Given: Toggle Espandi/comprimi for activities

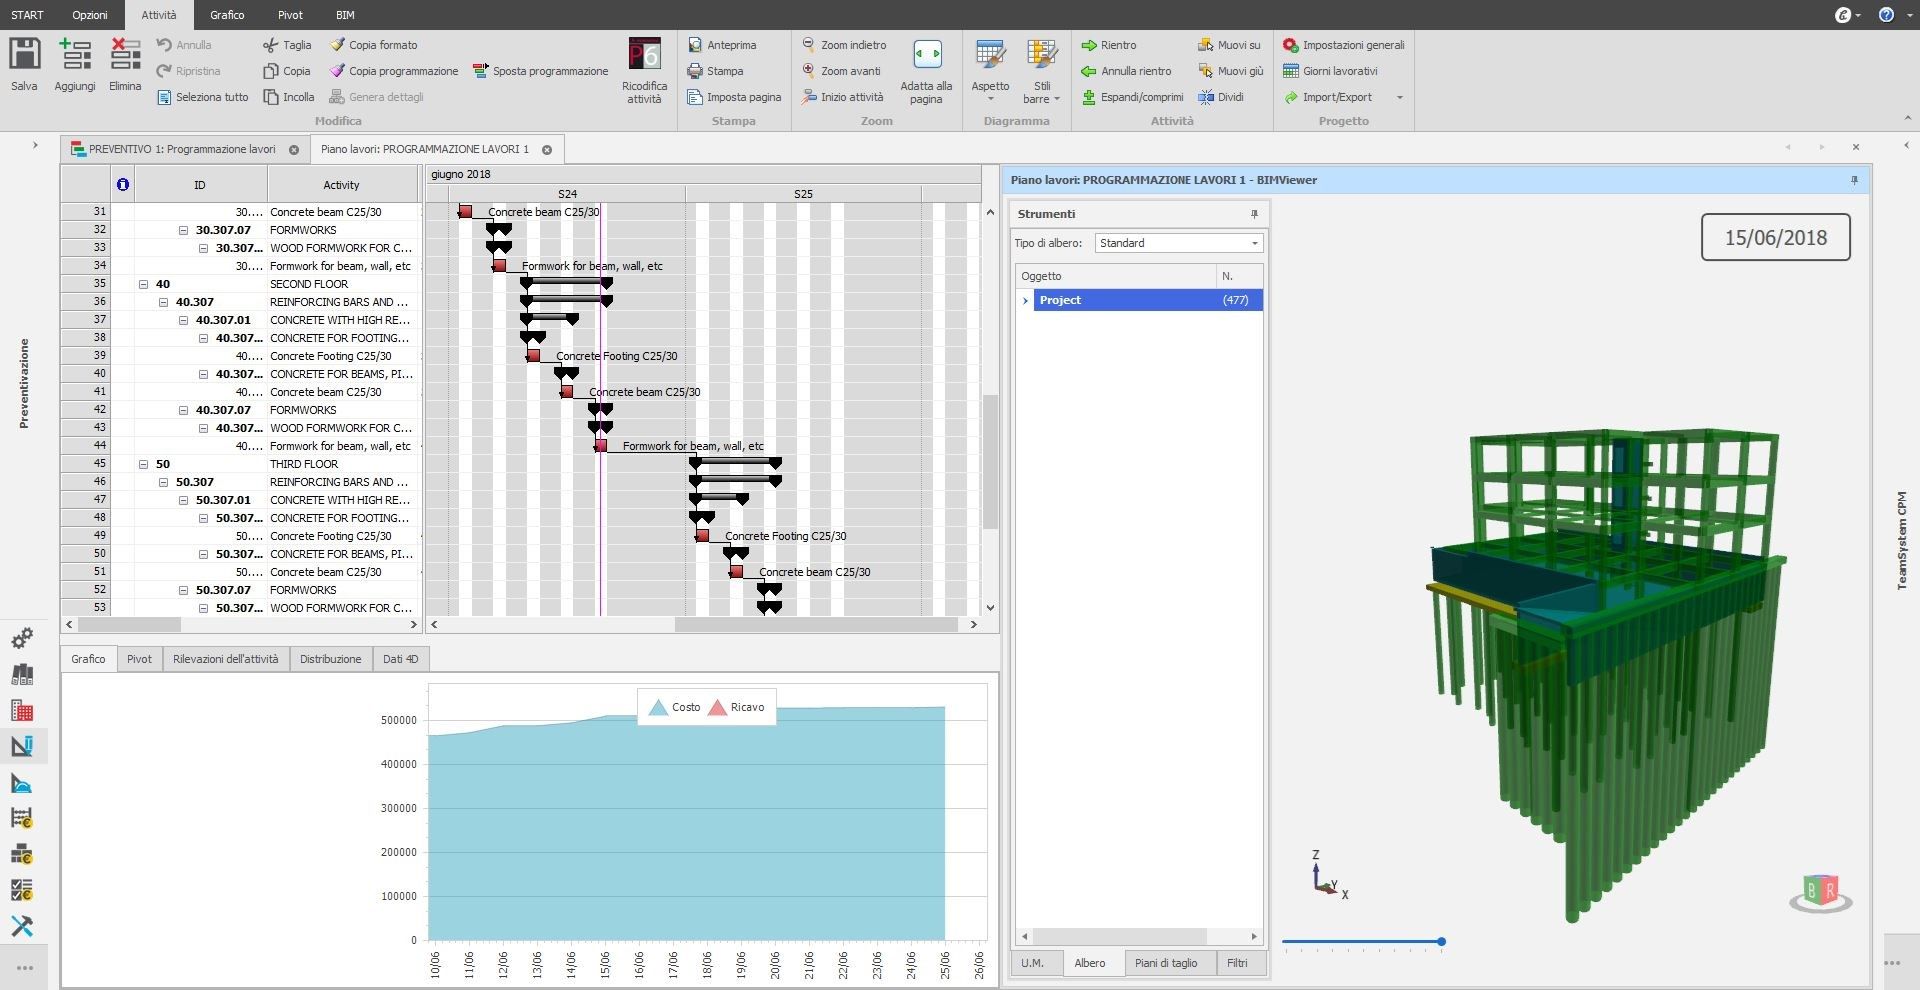Looking at the screenshot, I should (x=1133, y=97).
